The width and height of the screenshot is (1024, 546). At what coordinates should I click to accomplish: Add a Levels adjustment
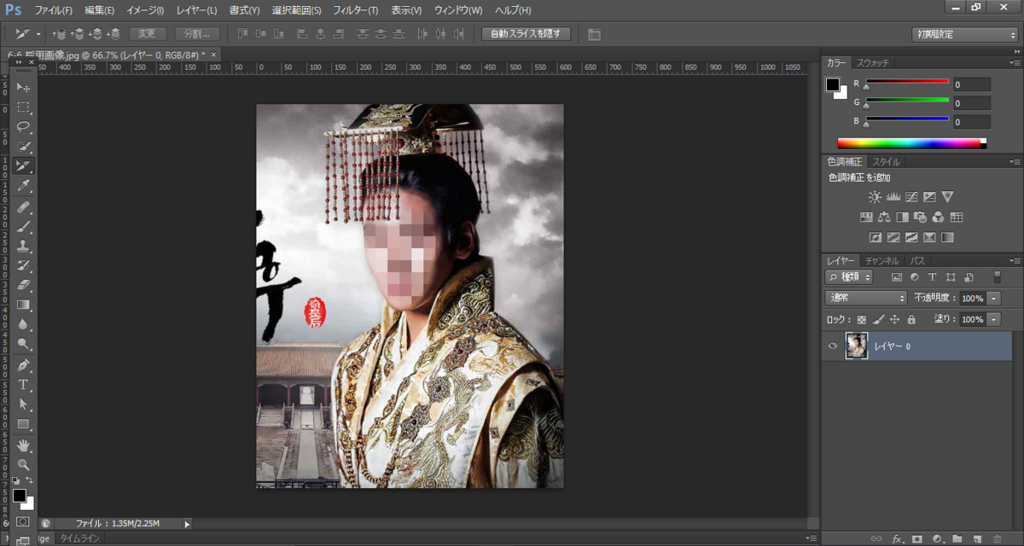coord(893,197)
